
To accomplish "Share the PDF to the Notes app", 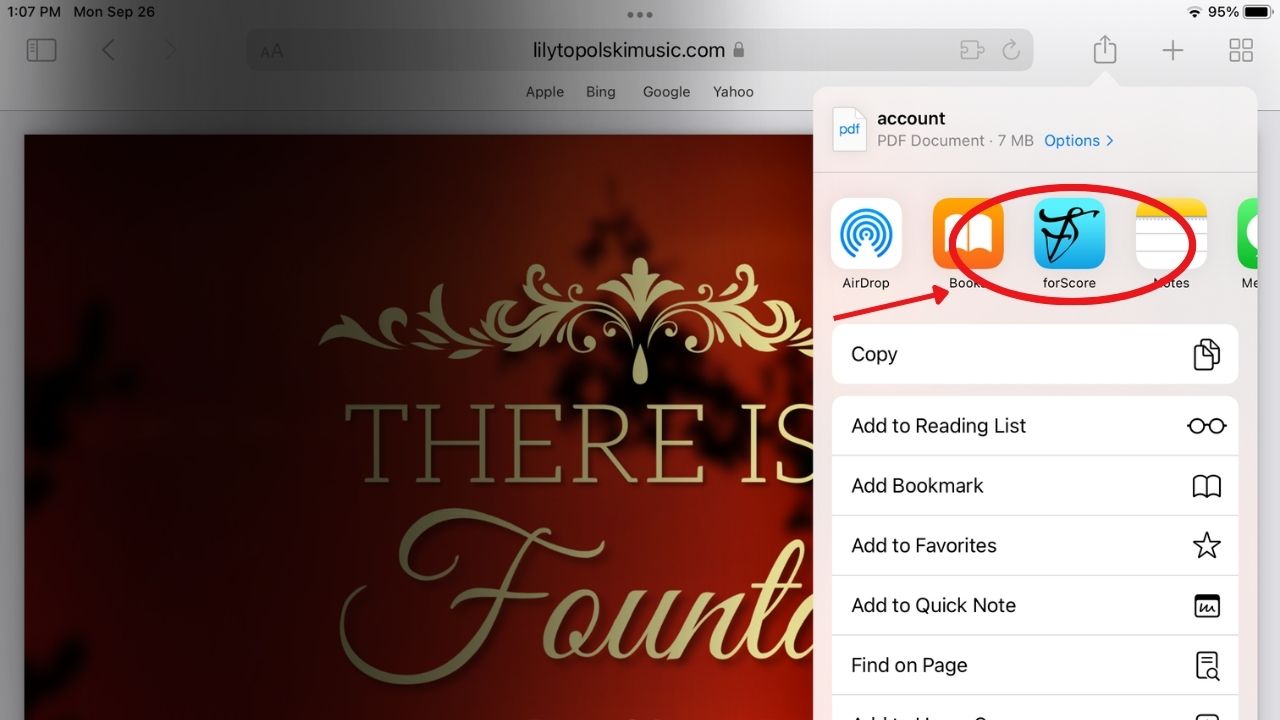I will [x=1171, y=234].
